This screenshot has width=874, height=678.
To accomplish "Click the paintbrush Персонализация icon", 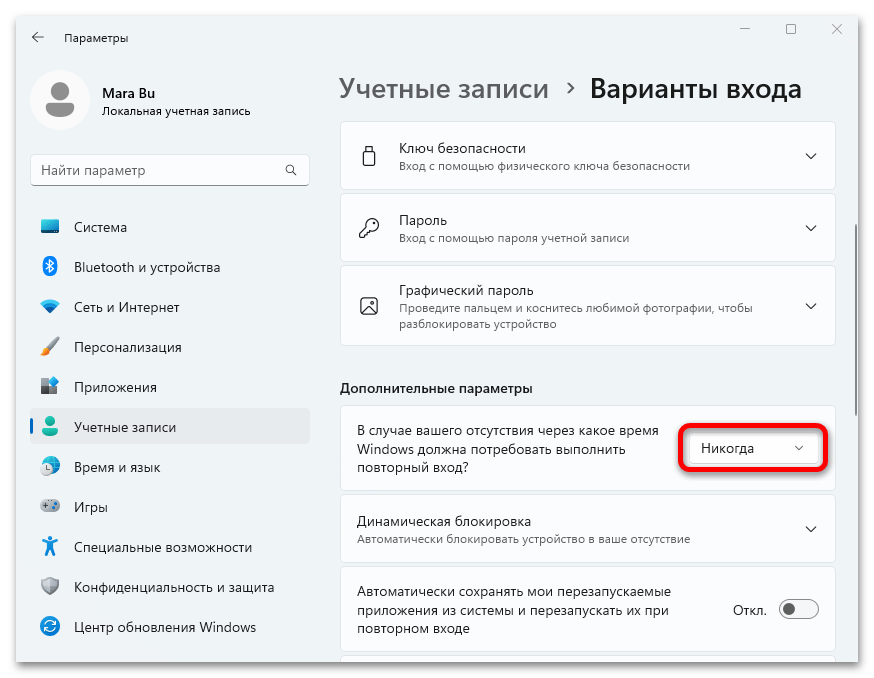I will tap(50, 347).
